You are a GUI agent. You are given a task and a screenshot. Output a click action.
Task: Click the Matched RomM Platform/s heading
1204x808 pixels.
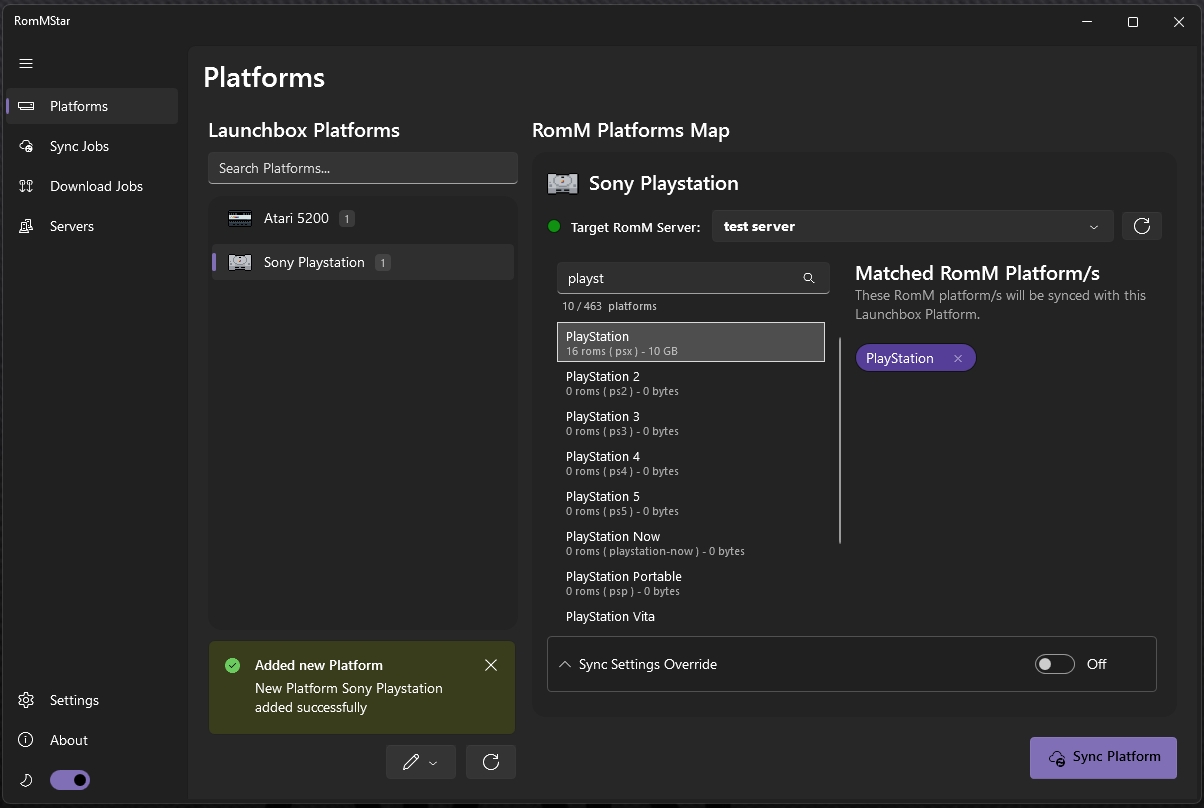pyautogui.click(x=978, y=273)
